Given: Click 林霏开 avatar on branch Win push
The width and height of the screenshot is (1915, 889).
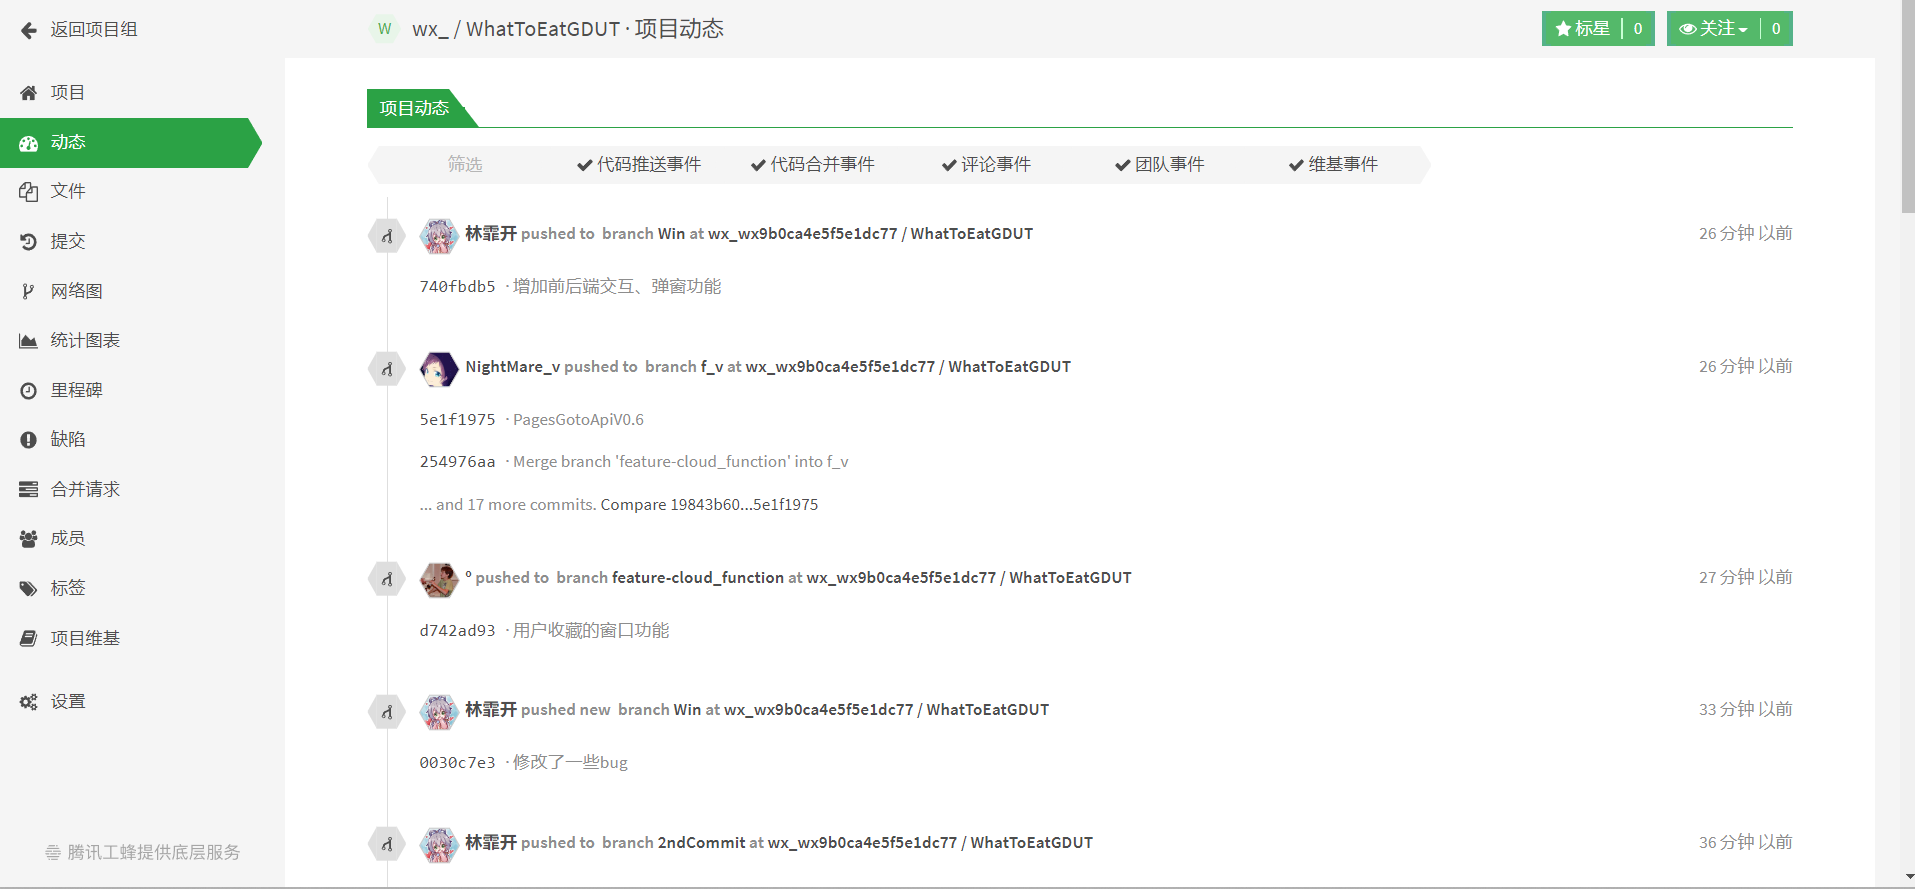Looking at the screenshot, I should coord(439,236).
